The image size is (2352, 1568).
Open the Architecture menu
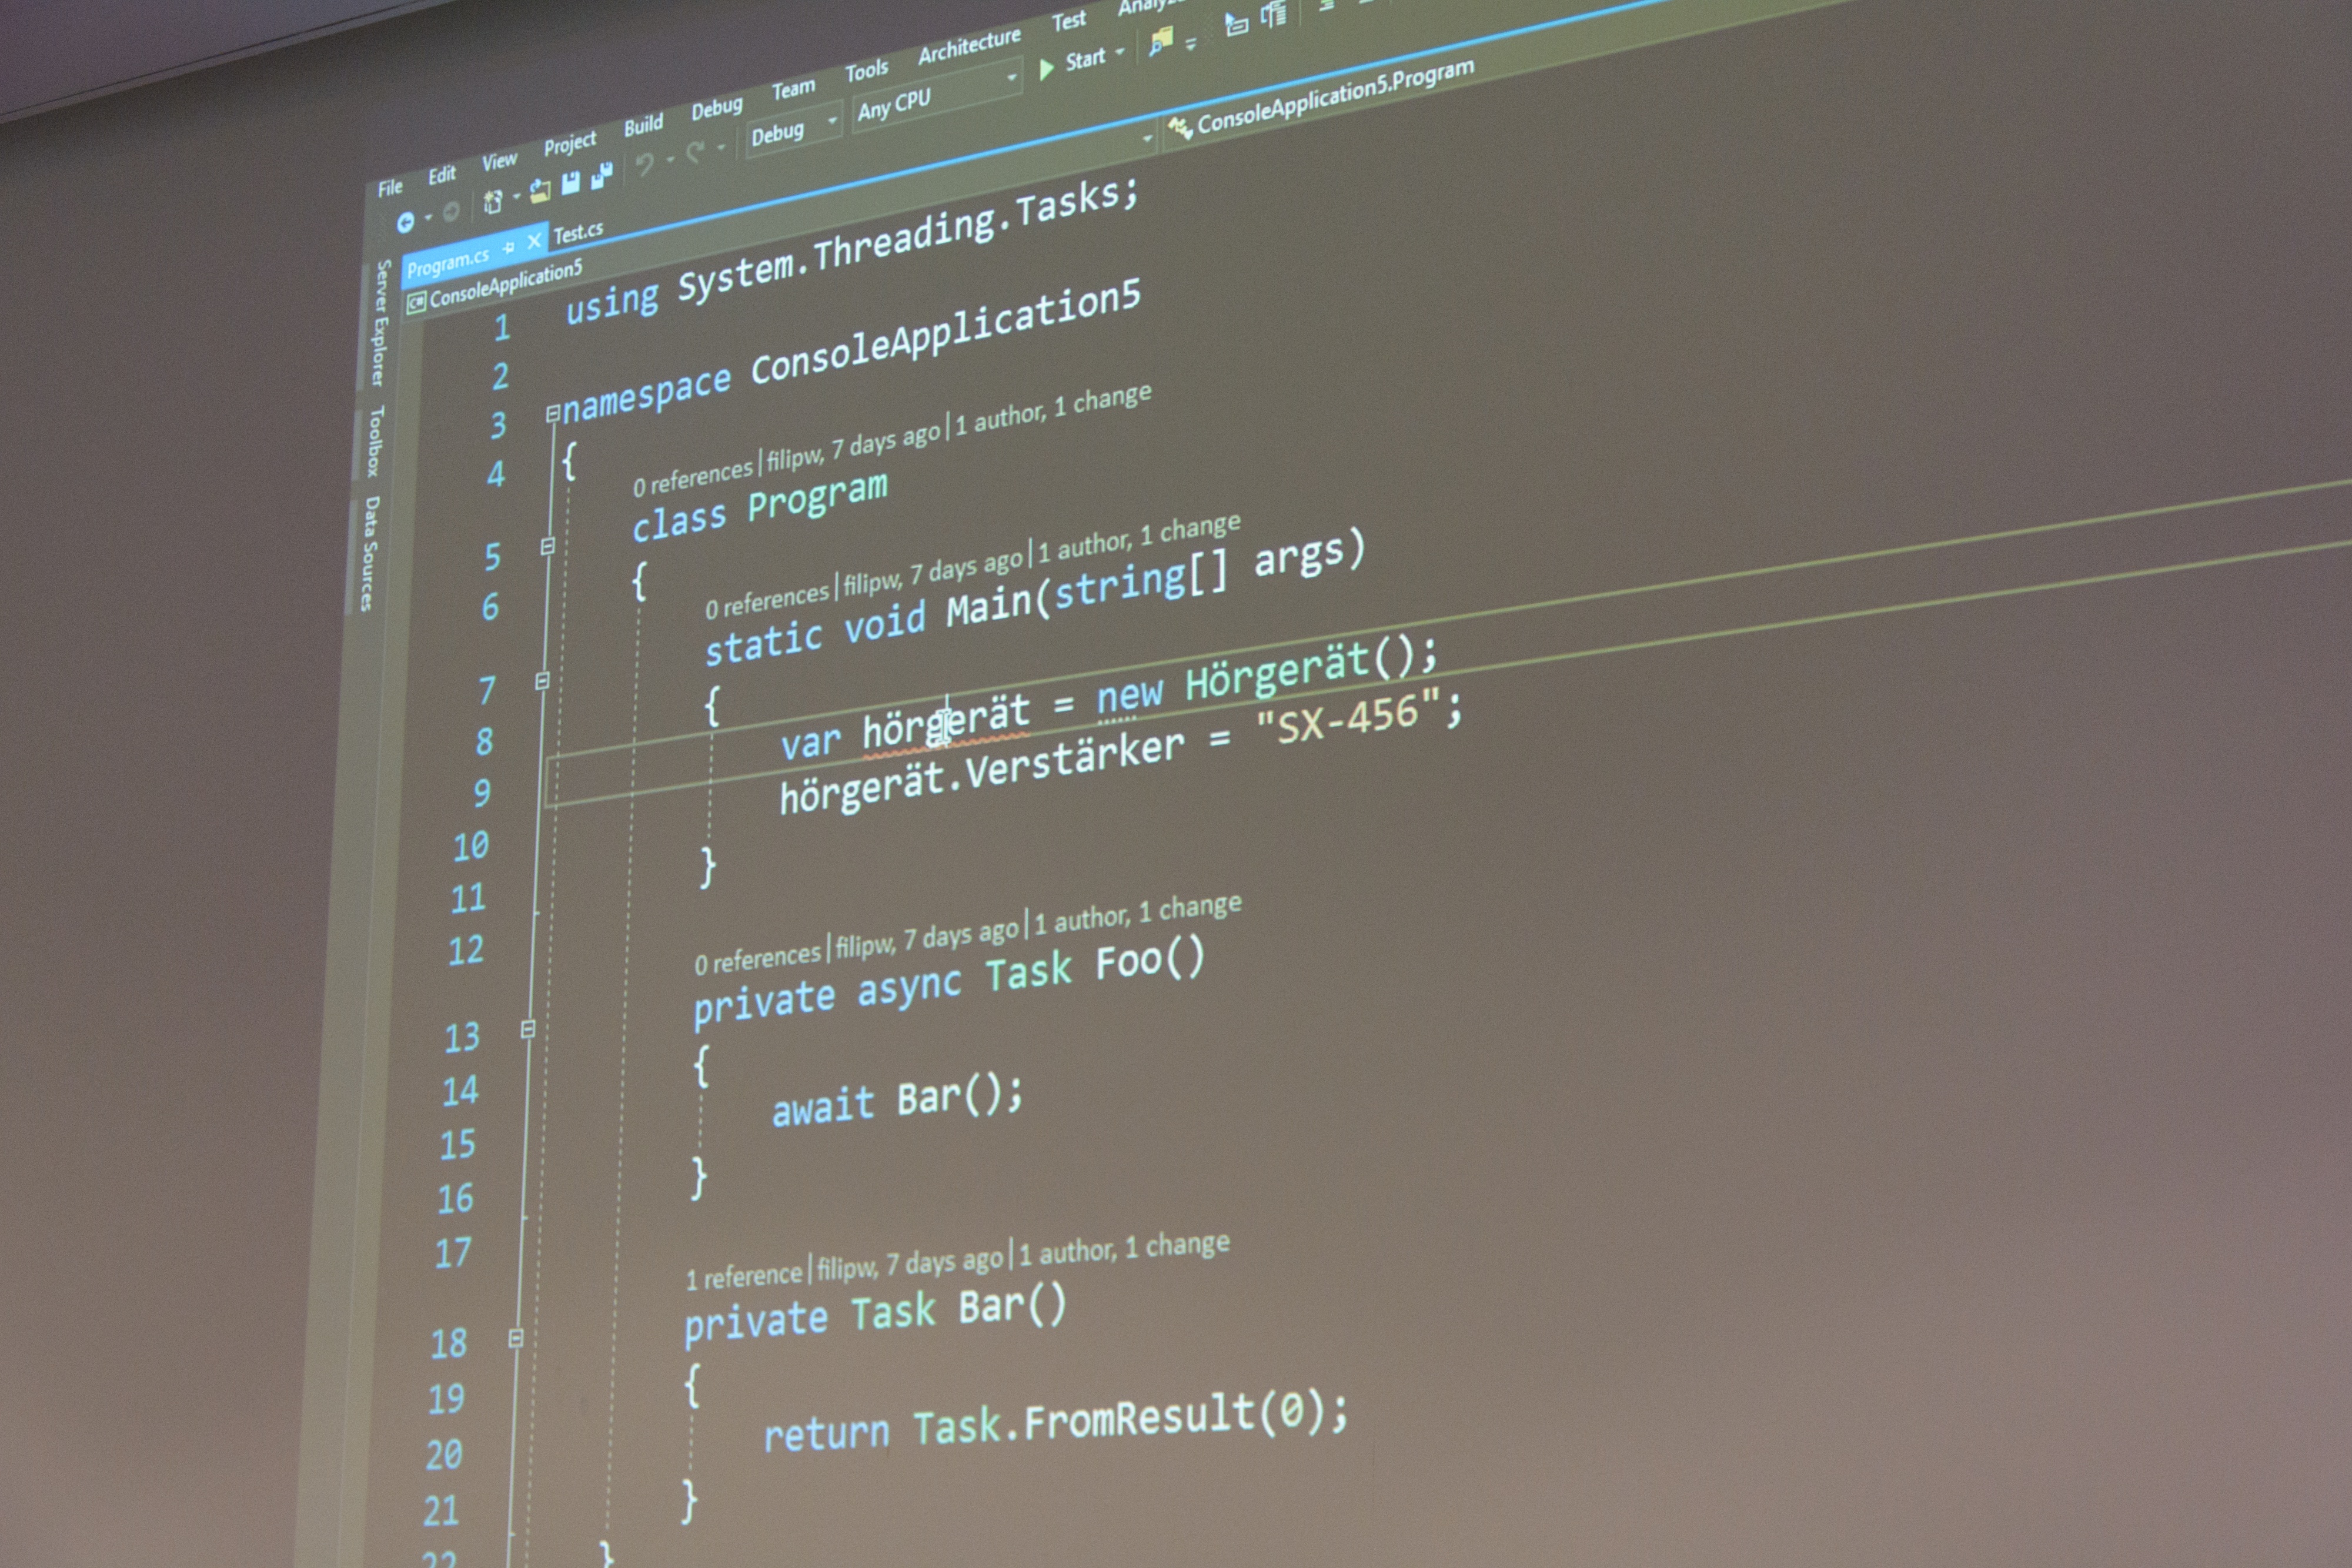[968, 46]
